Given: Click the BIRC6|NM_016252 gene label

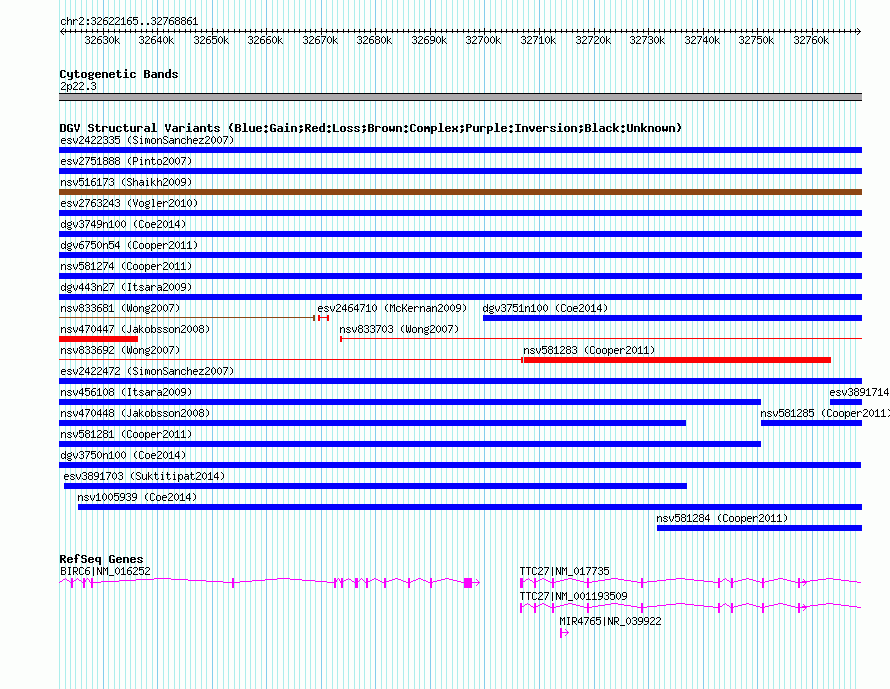Looking at the screenshot, I should 105,572.
